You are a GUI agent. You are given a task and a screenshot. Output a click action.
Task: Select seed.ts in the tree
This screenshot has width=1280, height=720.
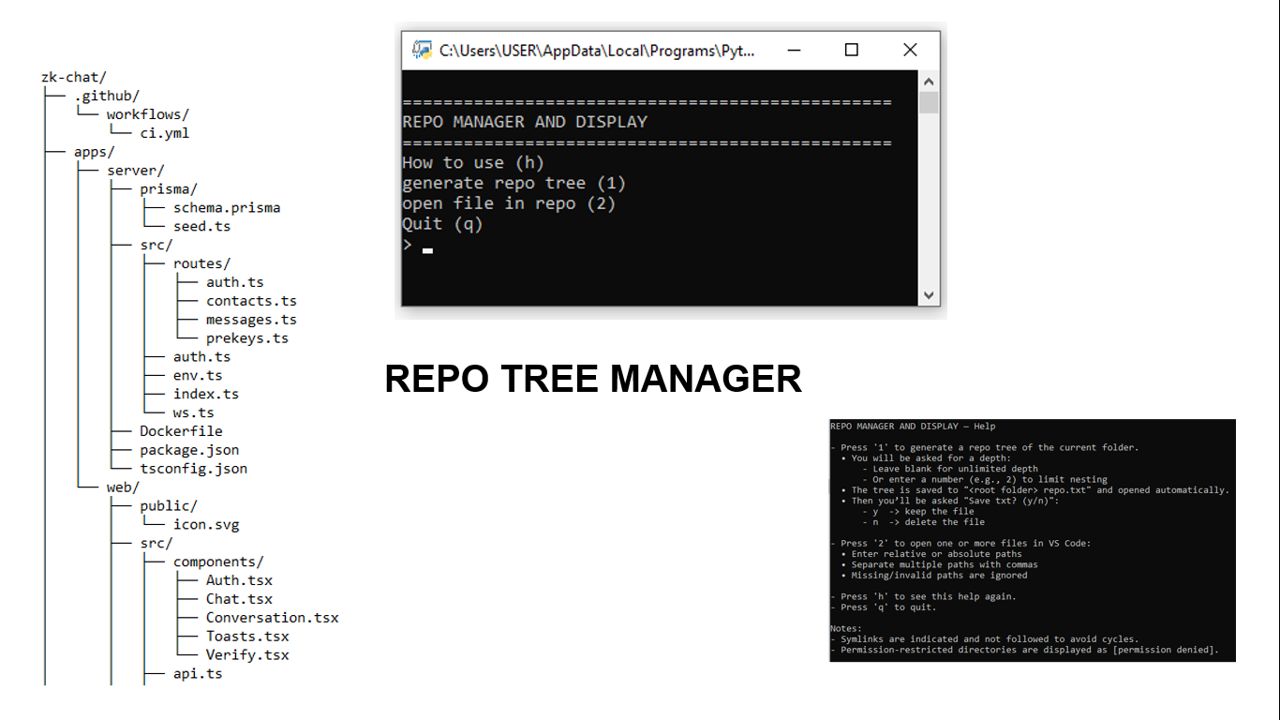[x=202, y=226]
